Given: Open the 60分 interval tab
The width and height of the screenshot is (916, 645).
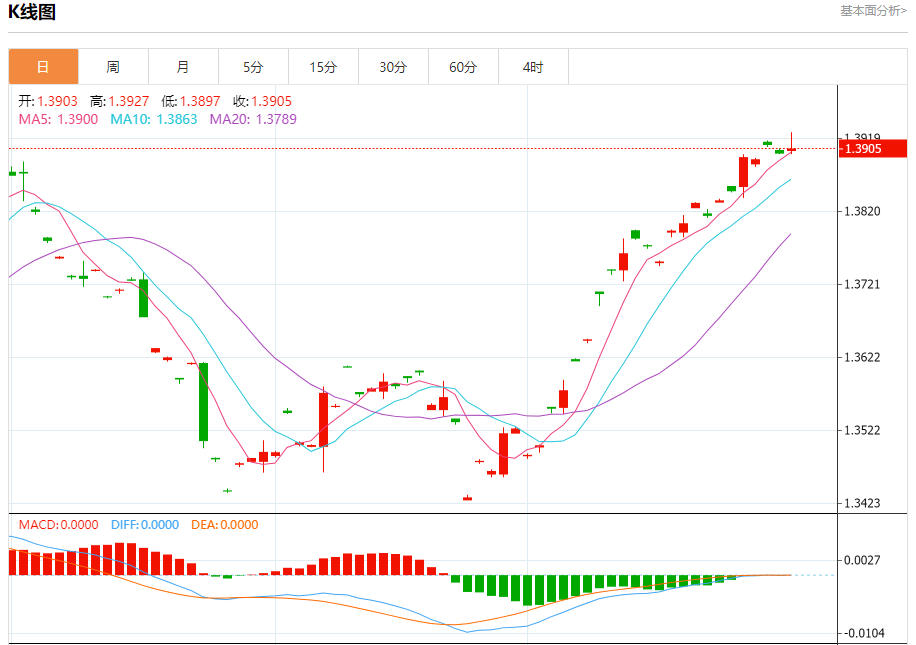Looking at the screenshot, I should point(463,67).
